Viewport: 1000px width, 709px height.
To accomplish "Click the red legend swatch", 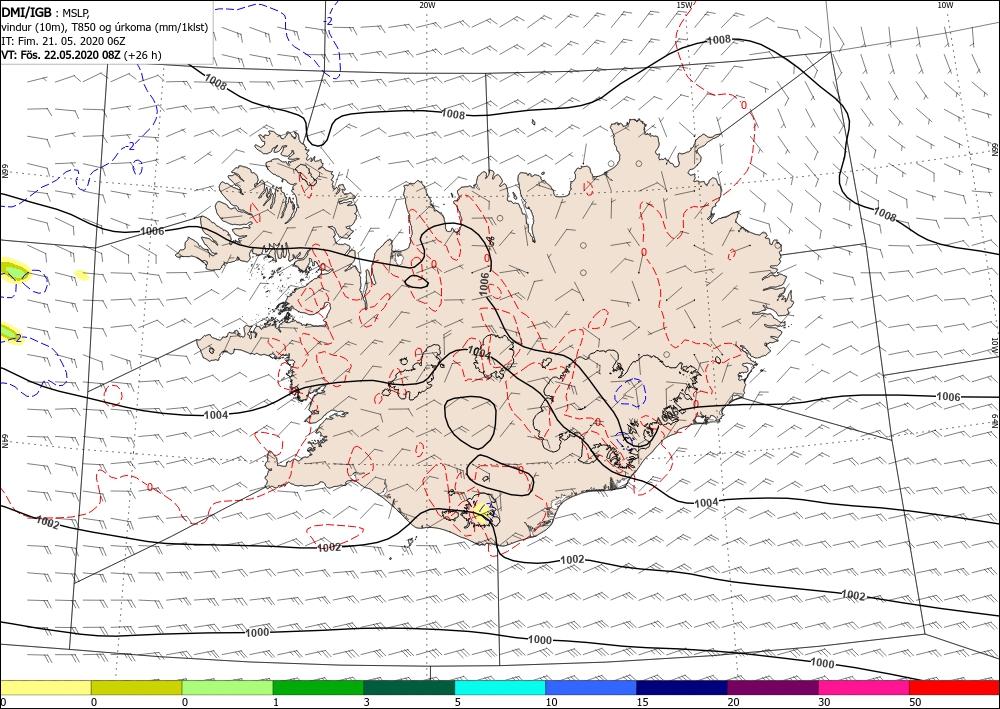I will pos(954,687).
